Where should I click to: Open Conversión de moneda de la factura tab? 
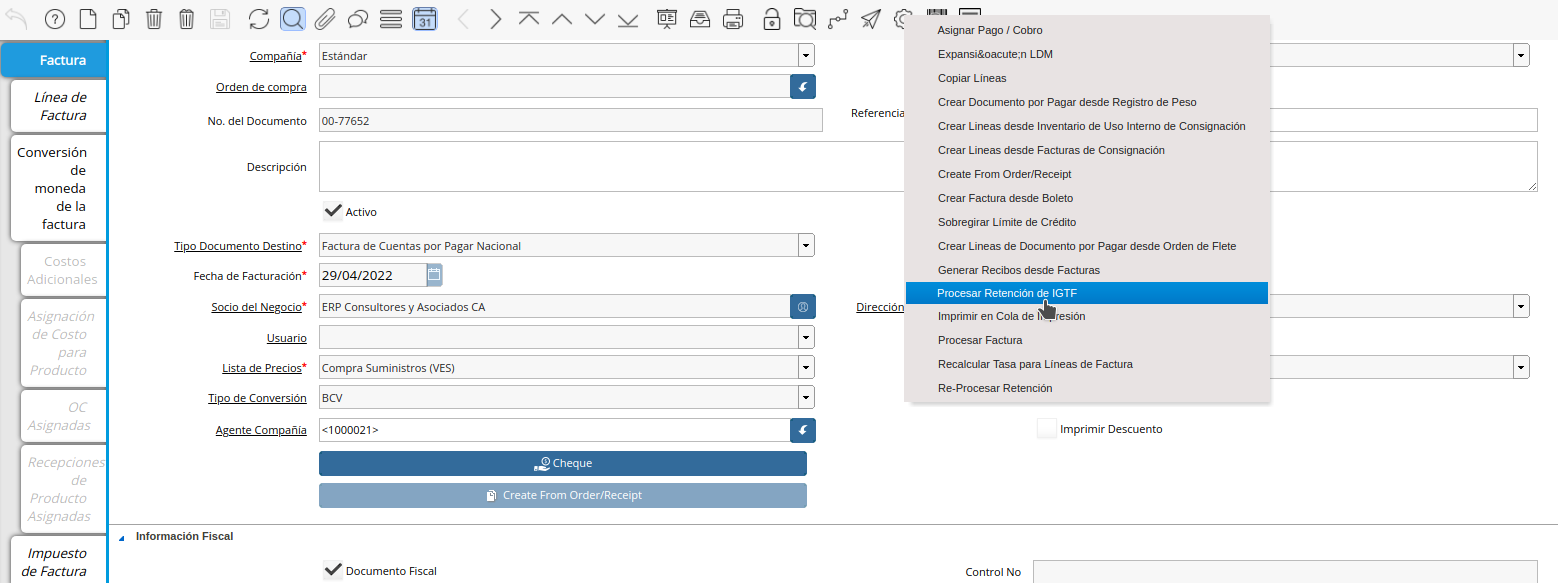58,188
